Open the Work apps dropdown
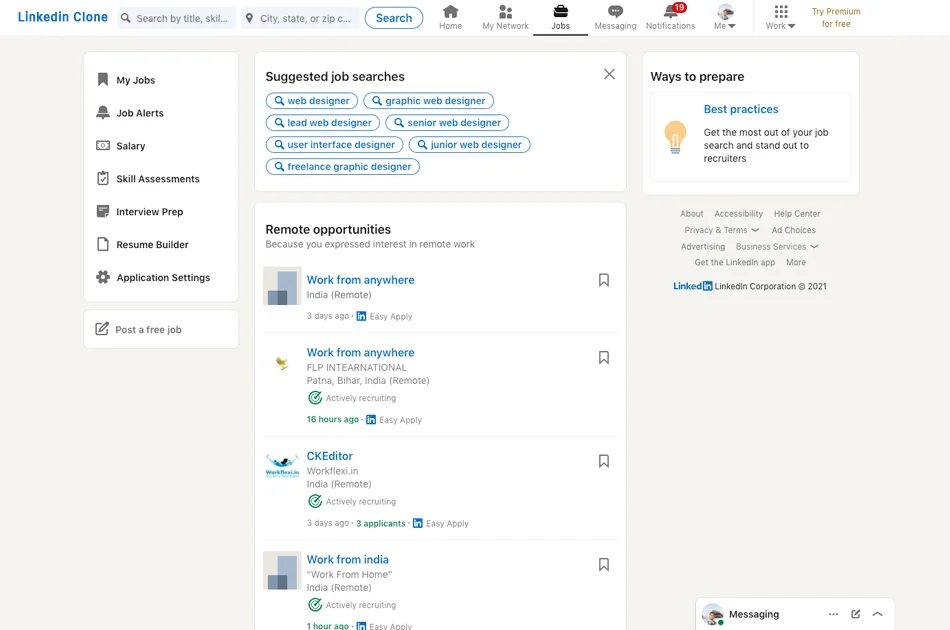The image size is (950, 630). (x=780, y=17)
